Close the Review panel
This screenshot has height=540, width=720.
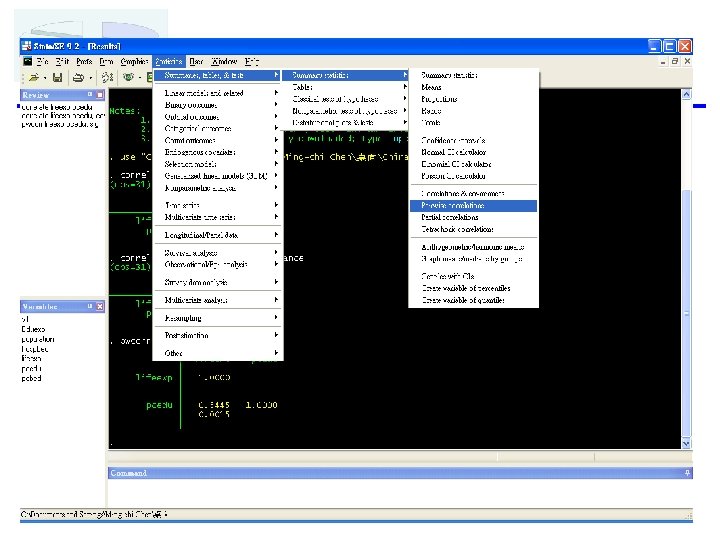point(100,95)
